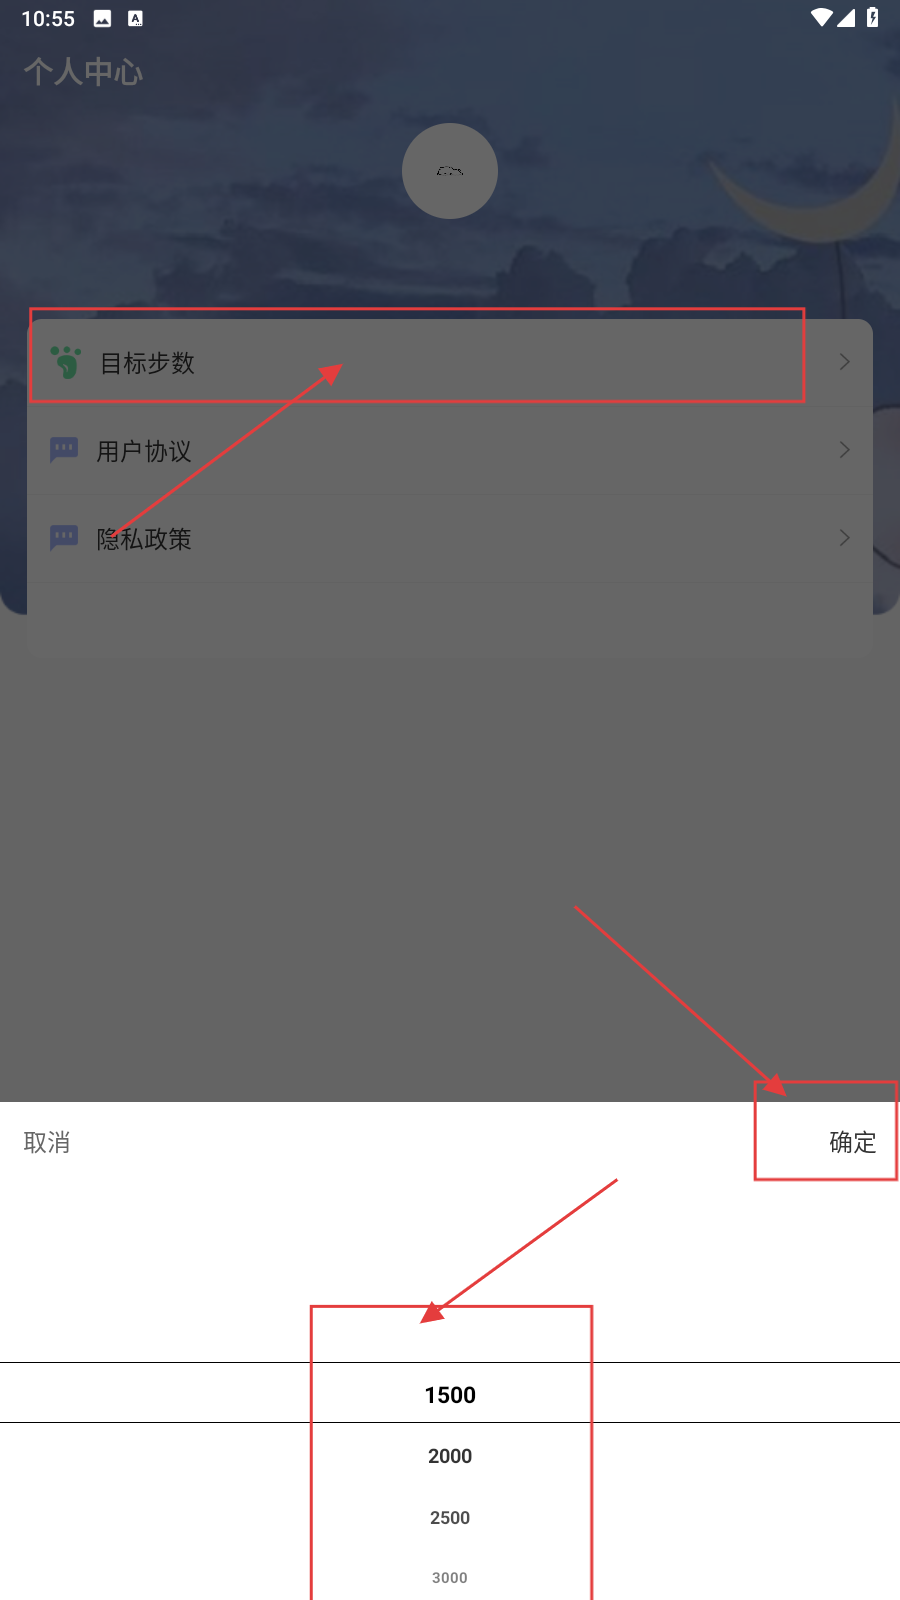Expand the 用户协议 chevron arrow

tap(845, 450)
